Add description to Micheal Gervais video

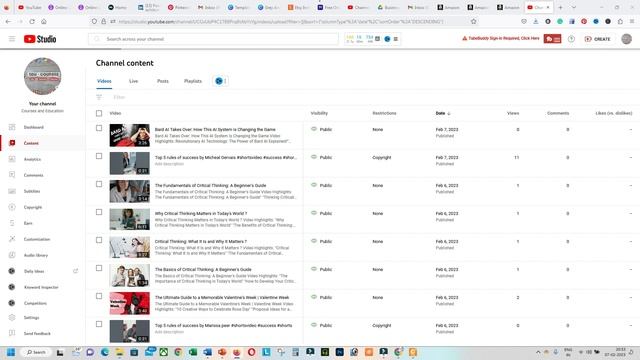[169, 164]
